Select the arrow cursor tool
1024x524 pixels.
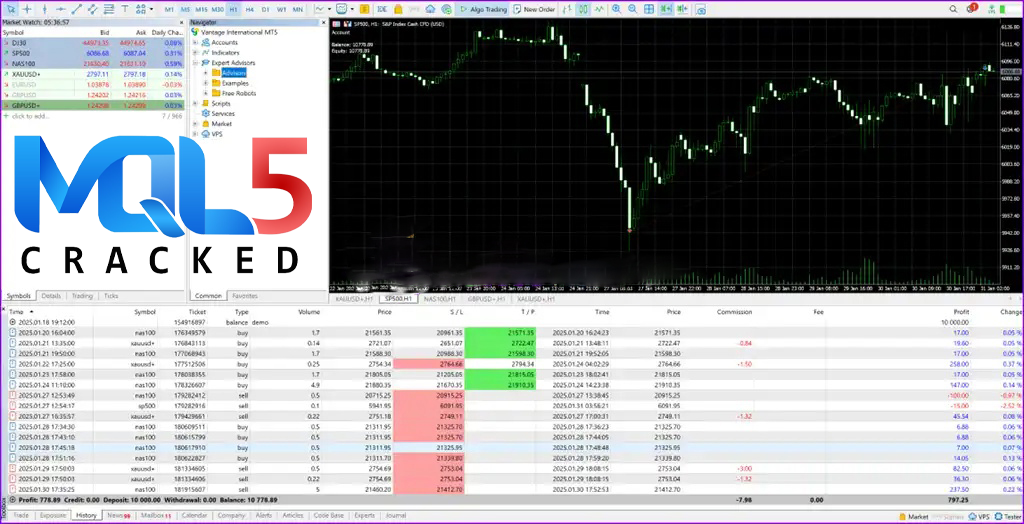coord(11,9)
